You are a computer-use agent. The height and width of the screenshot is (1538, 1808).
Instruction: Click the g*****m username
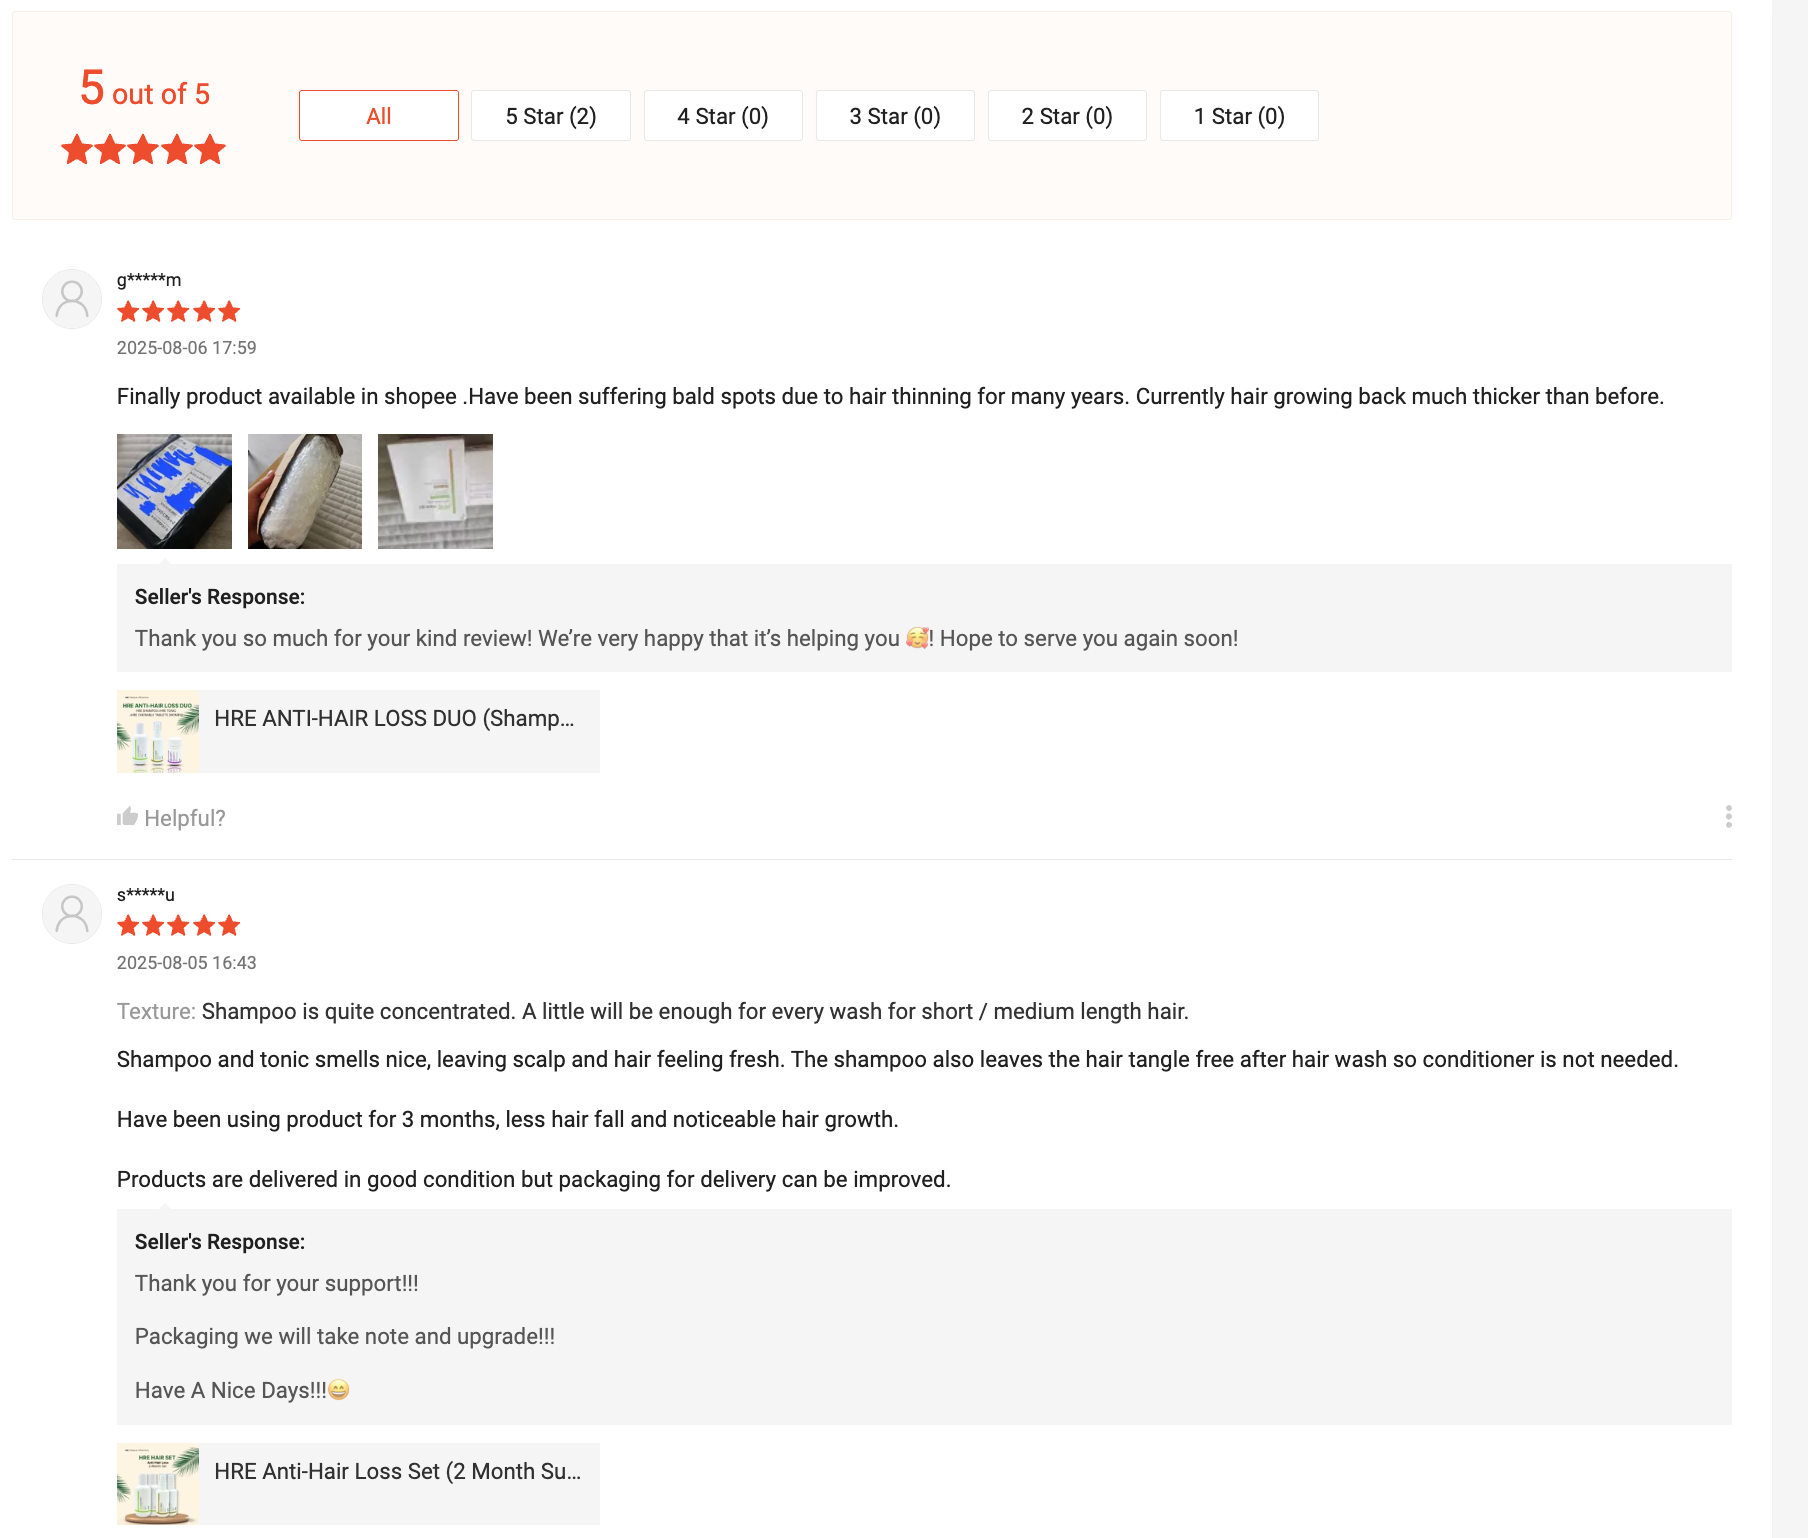pyautogui.click(x=149, y=279)
